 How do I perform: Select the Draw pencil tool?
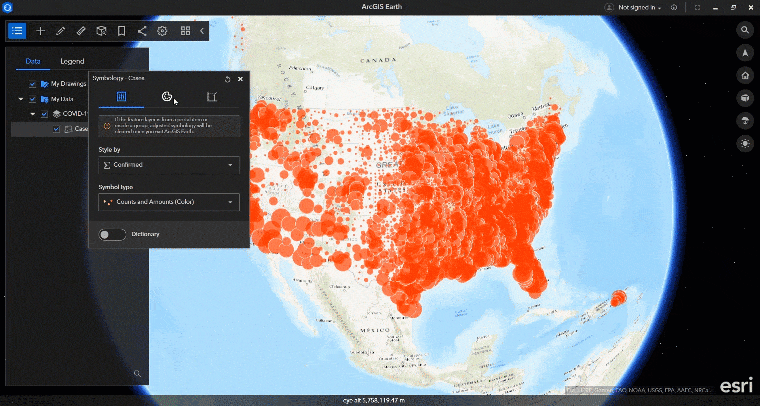pyautogui.click(x=61, y=31)
